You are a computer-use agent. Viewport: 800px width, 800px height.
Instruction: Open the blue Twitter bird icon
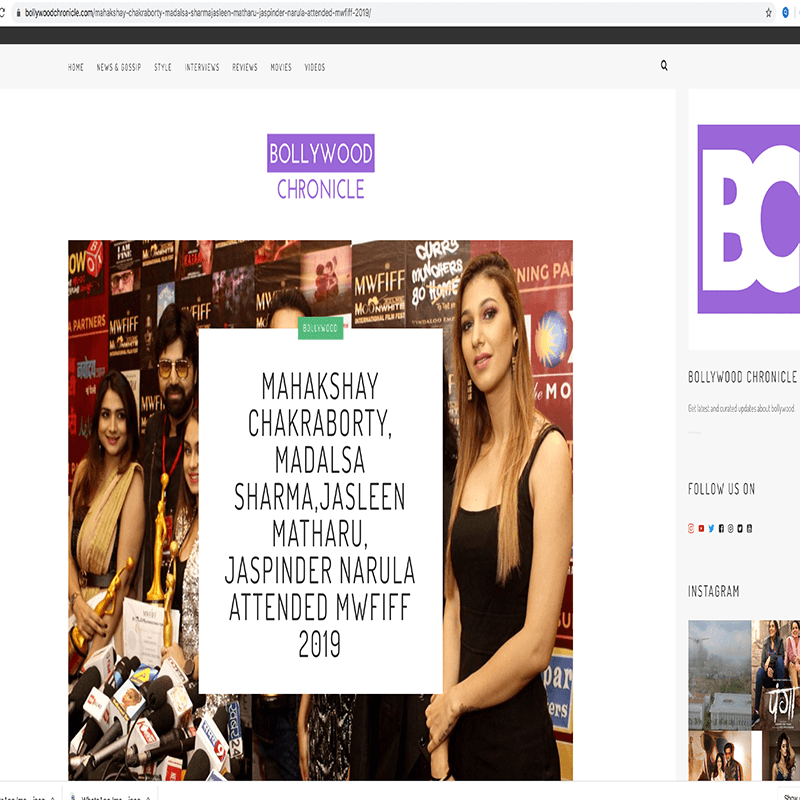[711, 529]
